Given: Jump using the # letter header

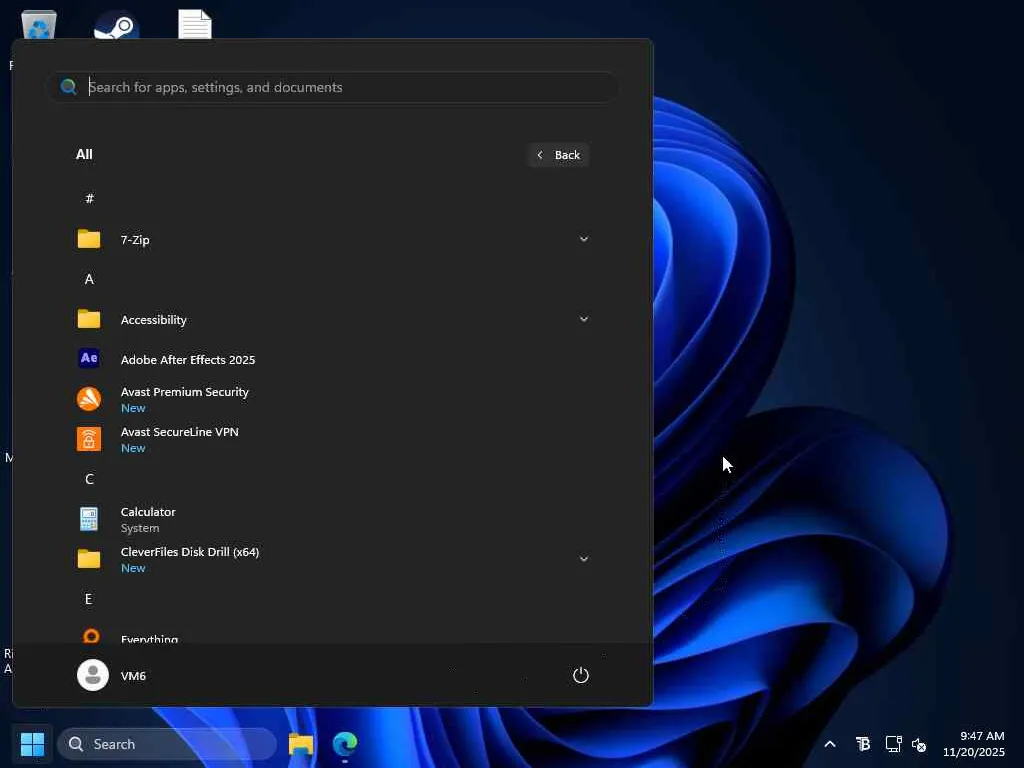Looking at the screenshot, I should click(x=89, y=199).
